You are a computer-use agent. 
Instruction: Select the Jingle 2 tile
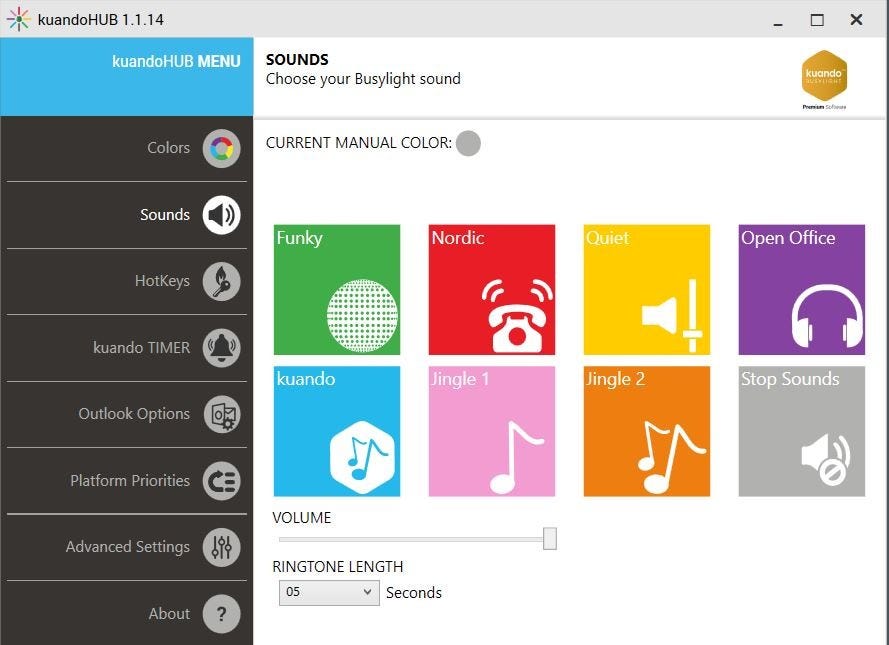coord(647,431)
